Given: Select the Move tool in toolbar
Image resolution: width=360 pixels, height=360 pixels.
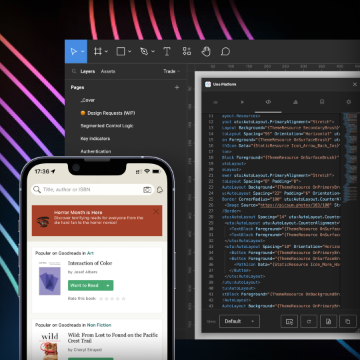Looking at the screenshot, I should coord(74,52).
